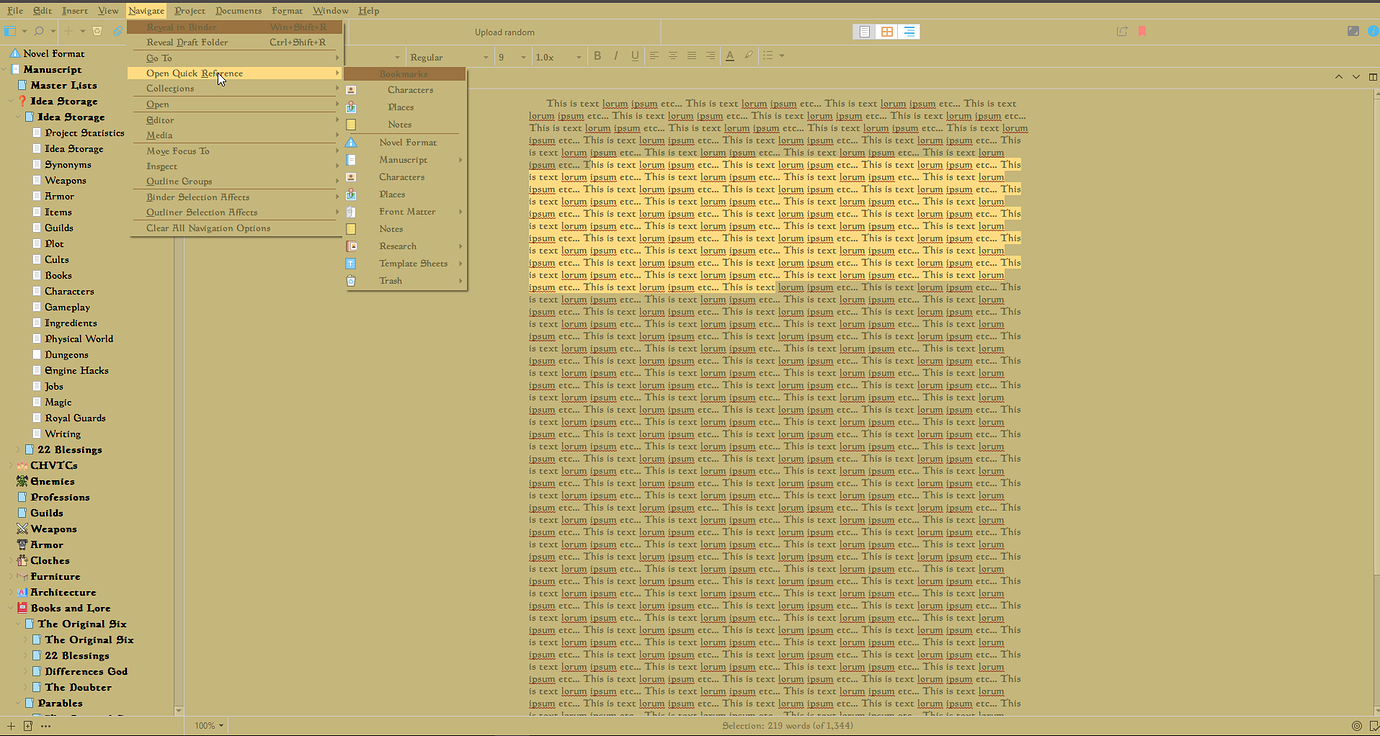
Task: Click the text color A swatch in format bar
Action: (730, 56)
